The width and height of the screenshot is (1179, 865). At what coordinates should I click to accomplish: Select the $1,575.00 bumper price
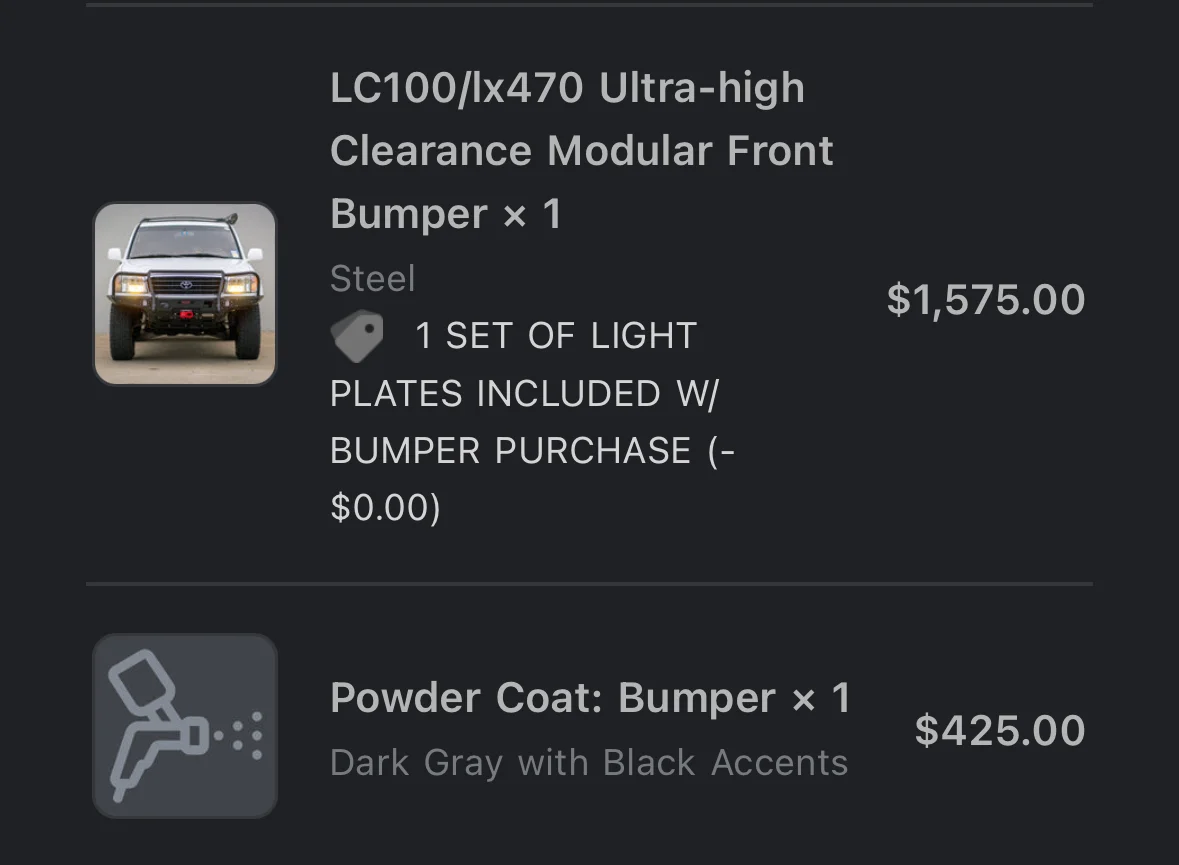(986, 299)
